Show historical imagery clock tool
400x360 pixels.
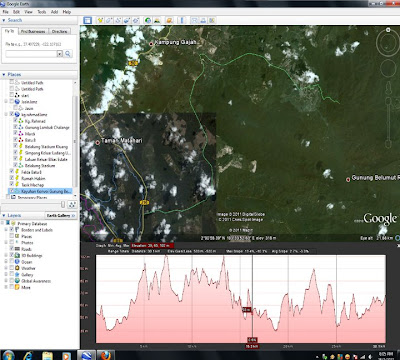[148, 20]
